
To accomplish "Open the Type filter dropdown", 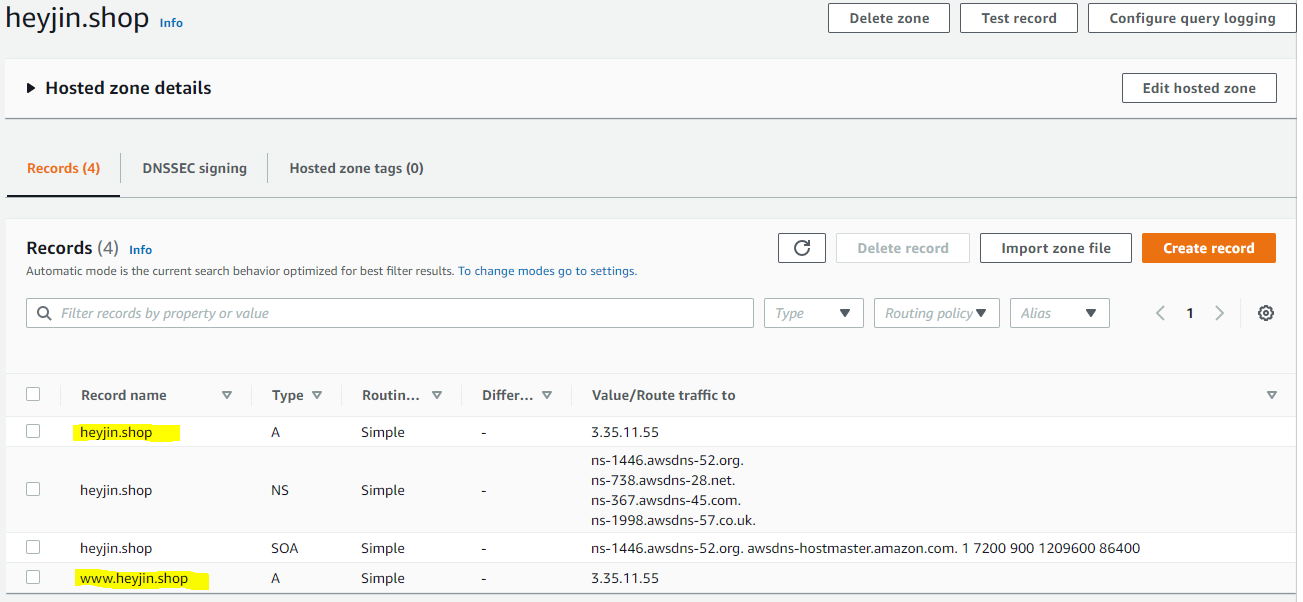I will coord(814,313).
